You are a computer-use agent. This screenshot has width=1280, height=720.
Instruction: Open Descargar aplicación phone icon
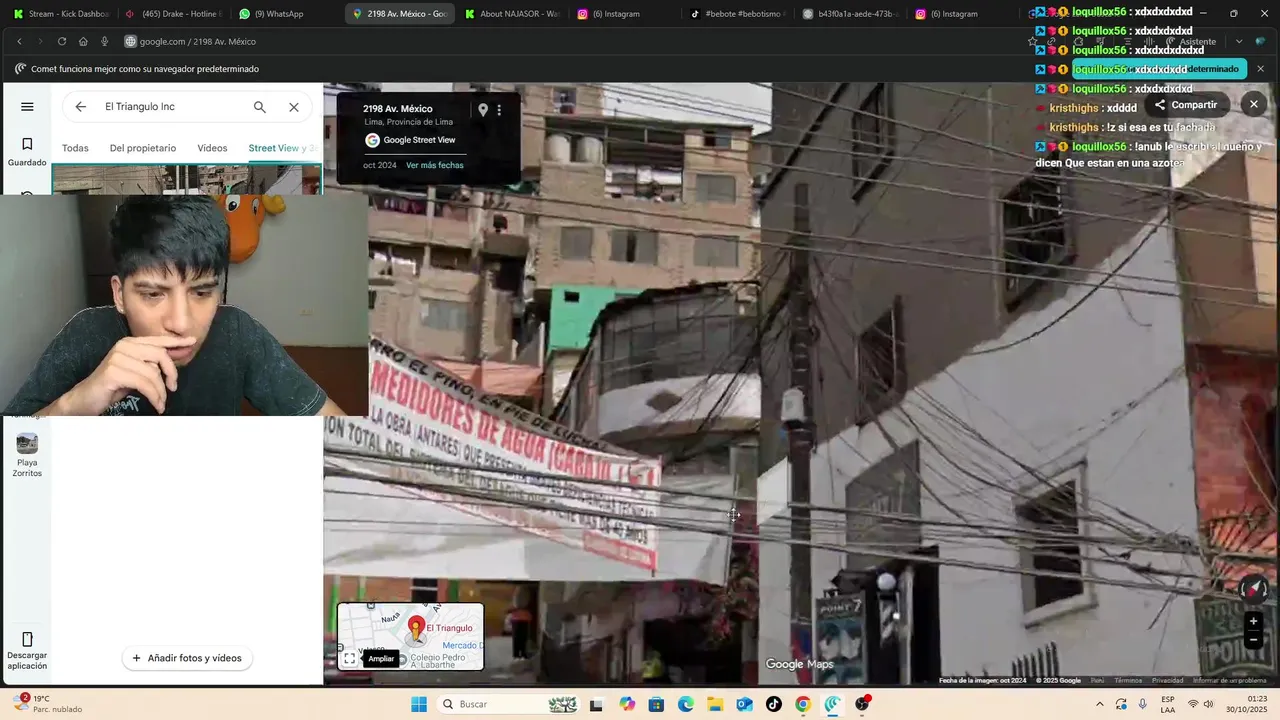pos(27,649)
